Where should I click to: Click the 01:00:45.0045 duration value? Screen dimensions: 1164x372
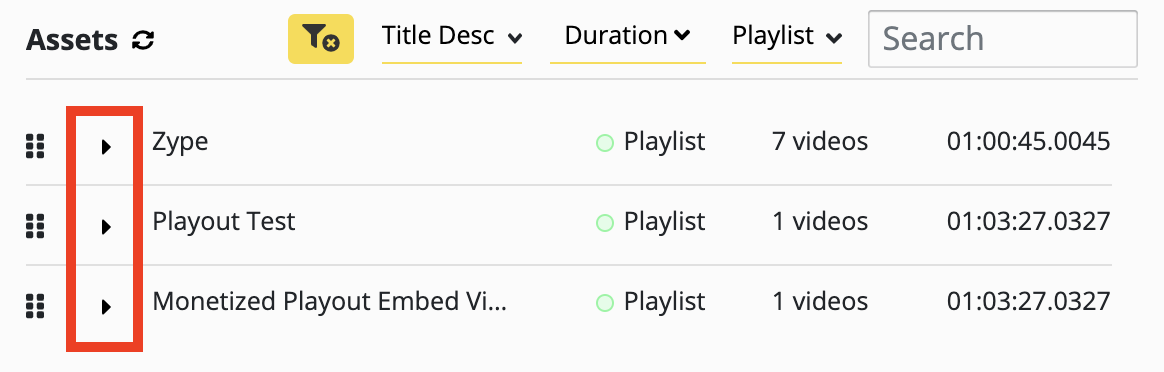[x=1029, y=141]
